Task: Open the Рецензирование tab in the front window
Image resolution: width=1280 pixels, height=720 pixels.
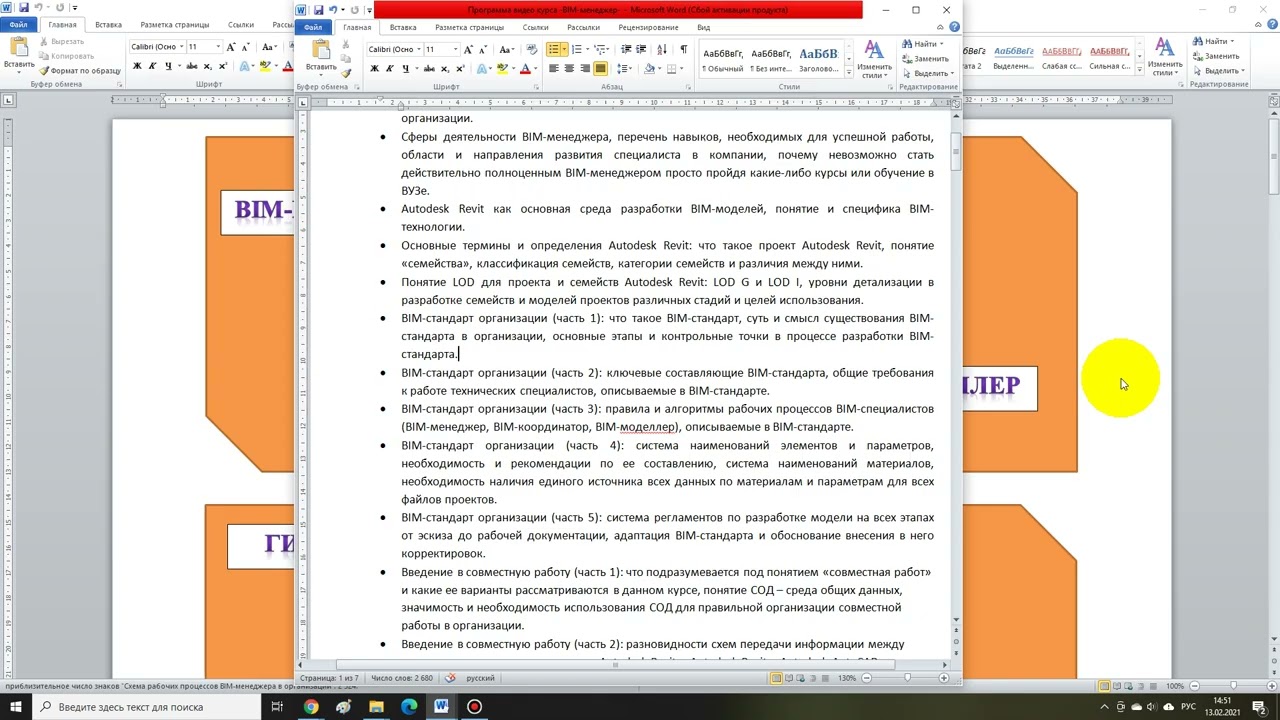Action: click(648, 27)
